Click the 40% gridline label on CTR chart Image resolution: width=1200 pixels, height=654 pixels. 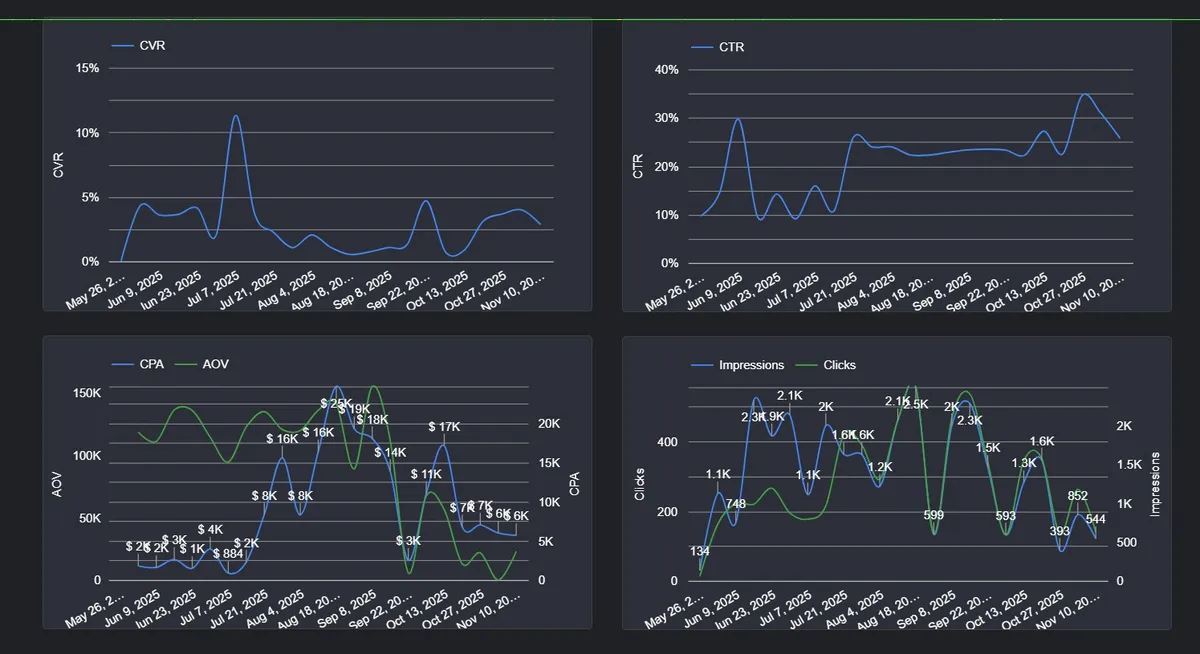click(666, 70)
